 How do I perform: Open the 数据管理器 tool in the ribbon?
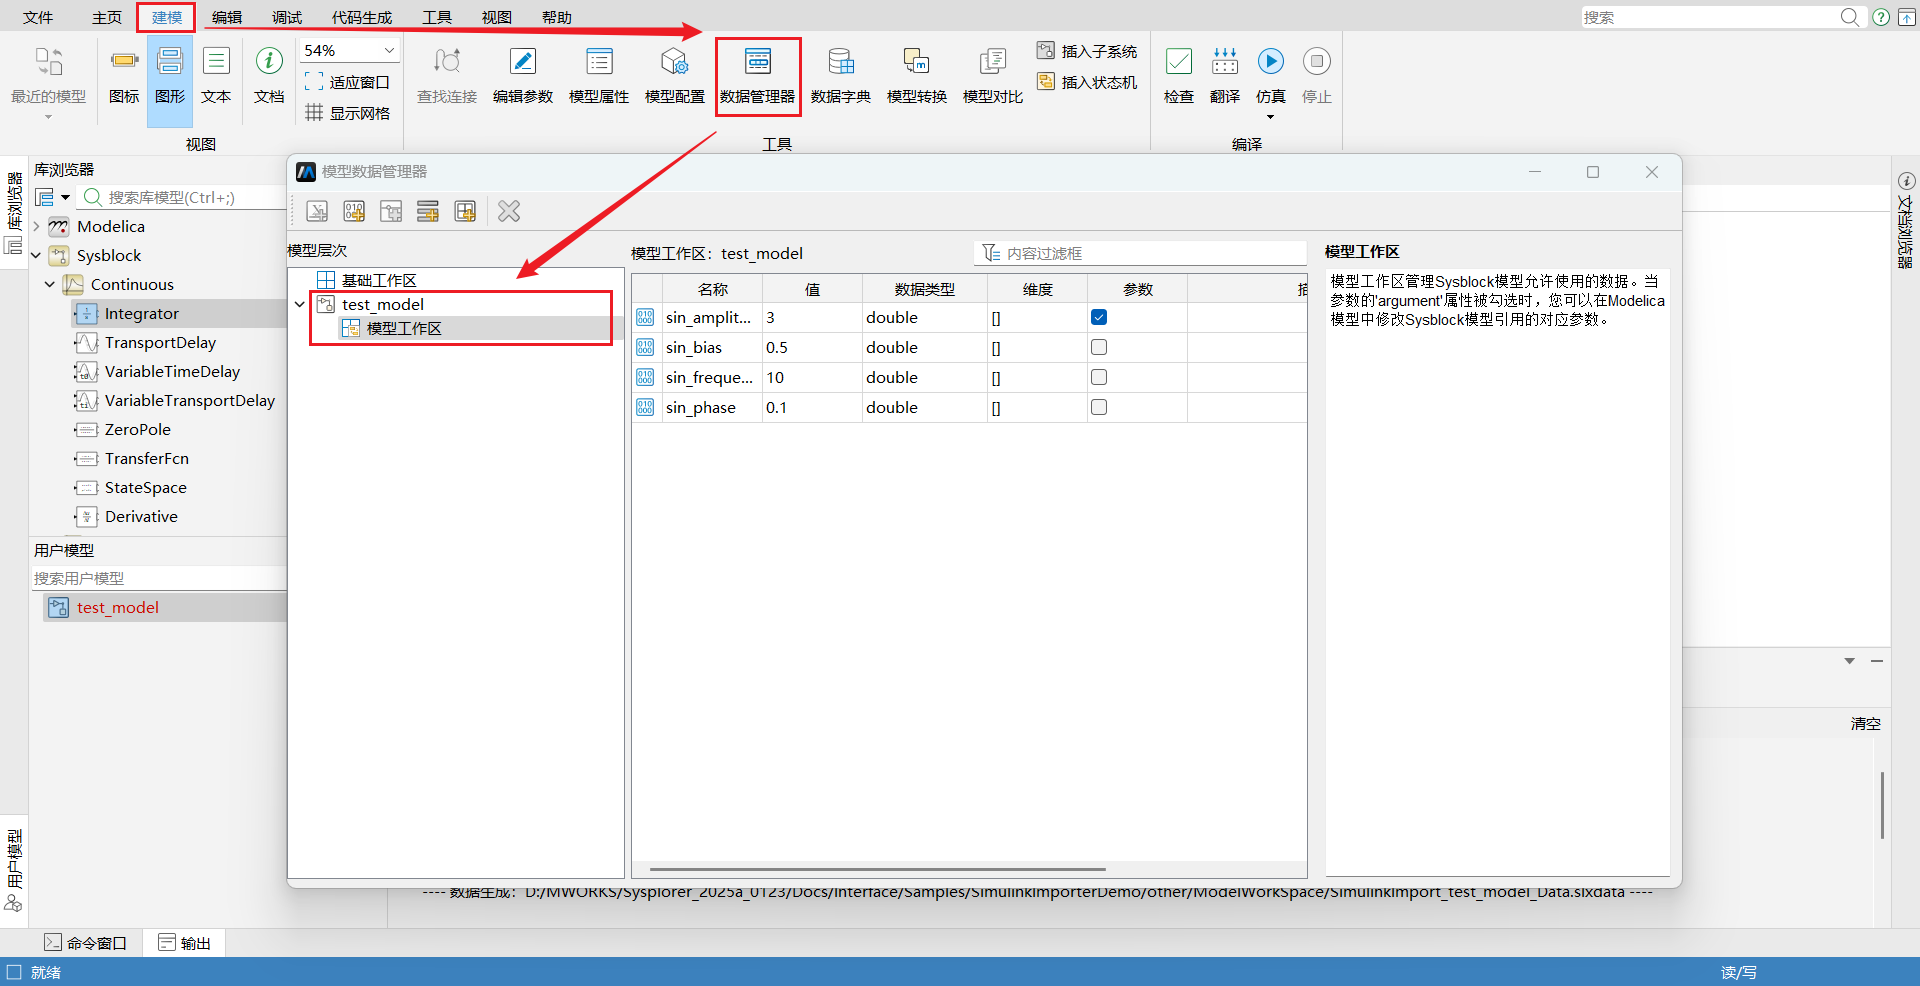pyautogui.click(x=757, y=75)
